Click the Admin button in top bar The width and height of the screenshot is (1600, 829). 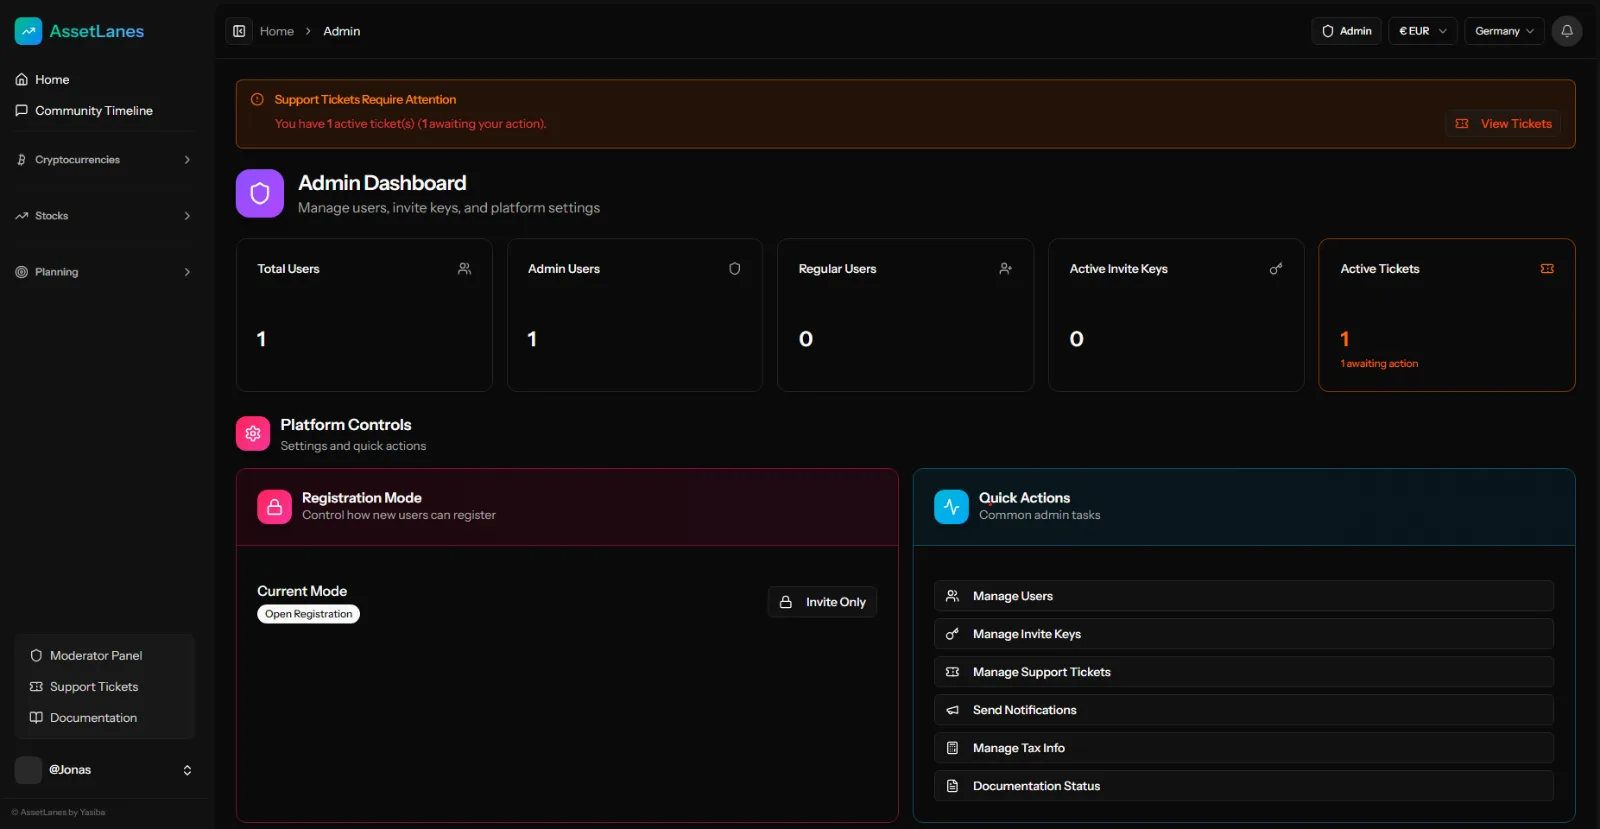point(1346,31)
